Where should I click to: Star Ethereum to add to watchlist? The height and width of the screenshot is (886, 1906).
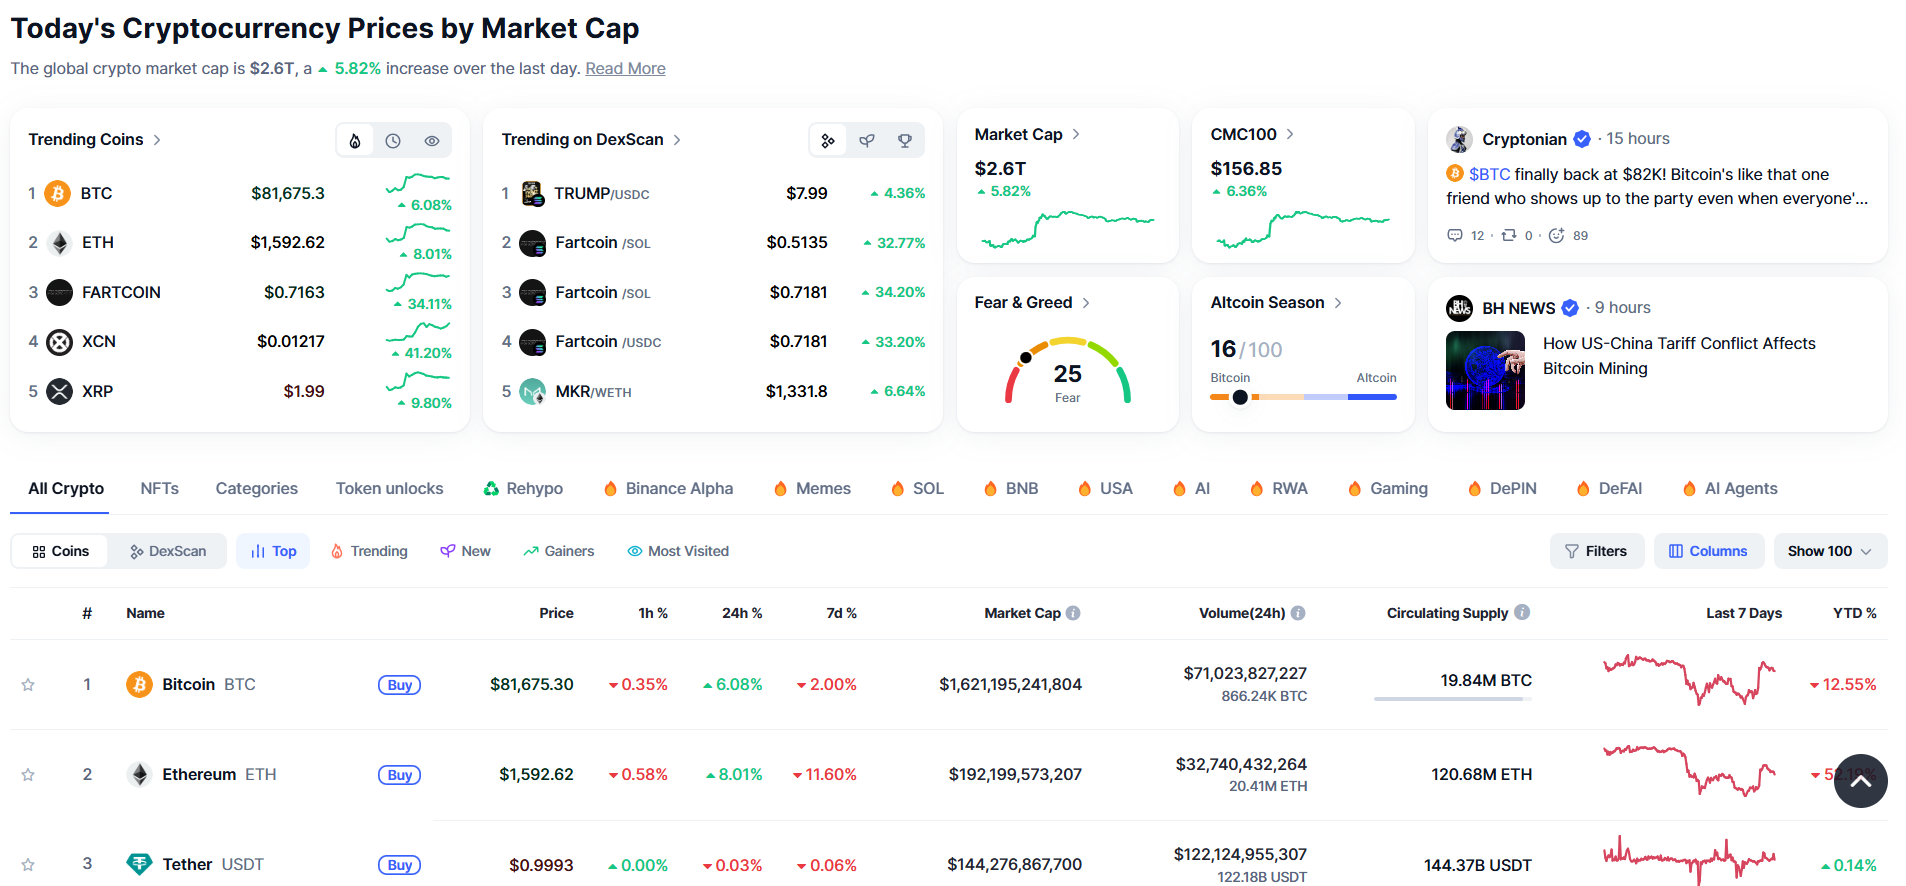point(28,775)
